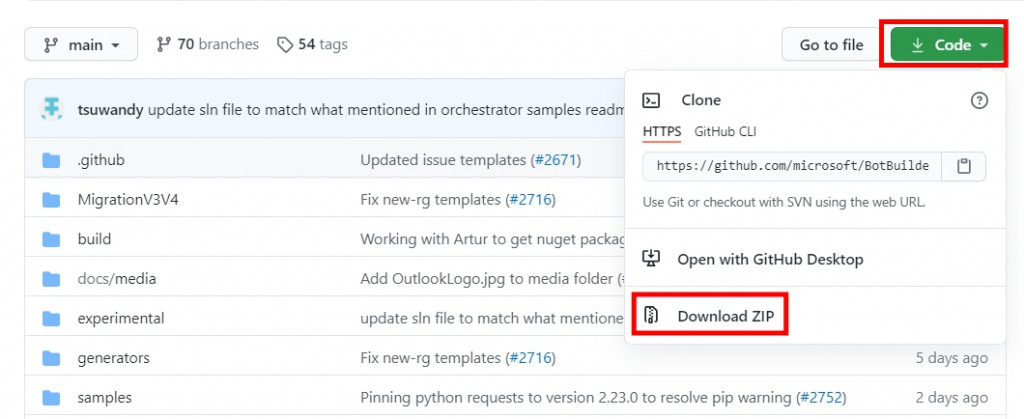Click the branches icon next to 70
The width and height of the screenshot is (1024, 419).
point(165,45)
